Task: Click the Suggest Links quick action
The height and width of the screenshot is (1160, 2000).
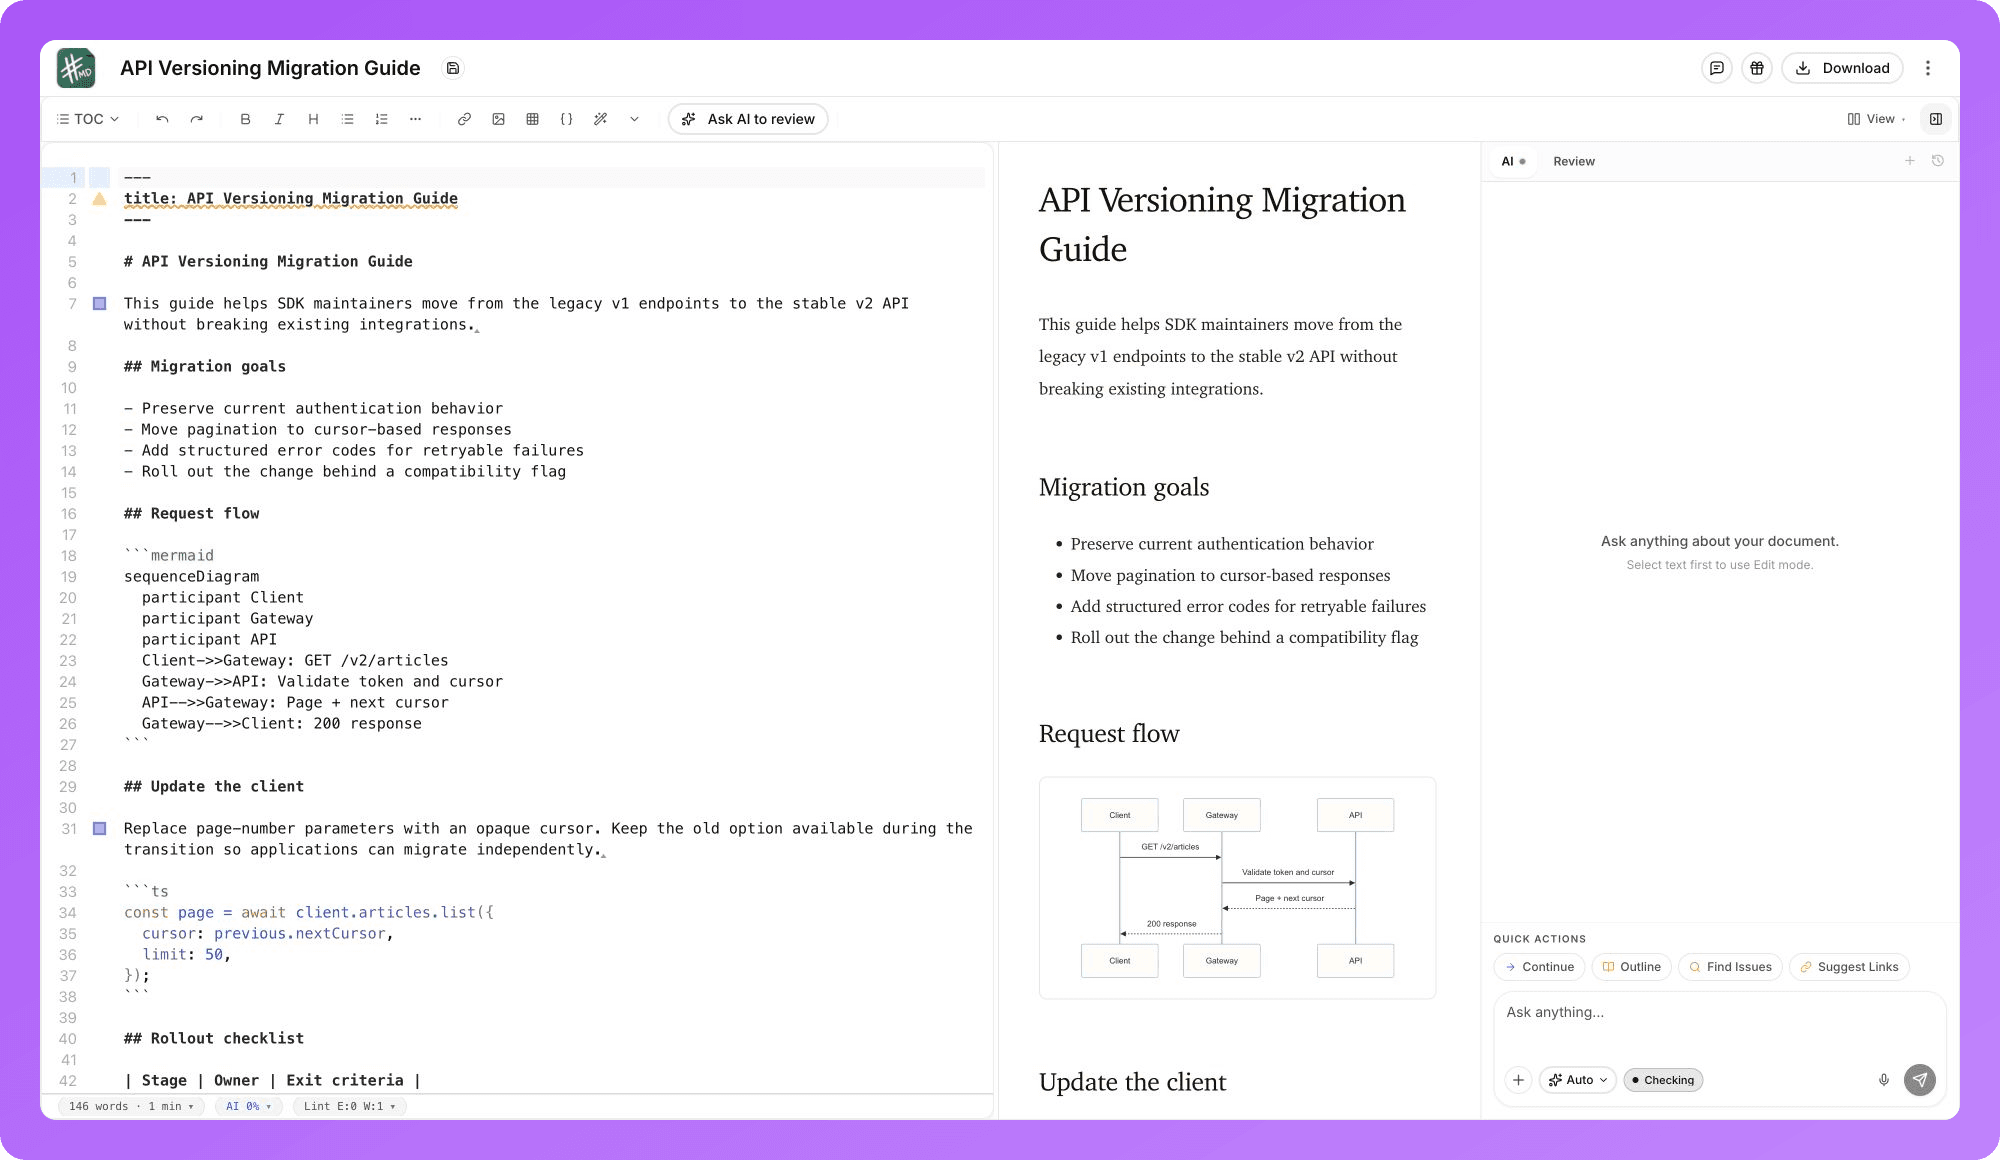Action: (1849, 967)
